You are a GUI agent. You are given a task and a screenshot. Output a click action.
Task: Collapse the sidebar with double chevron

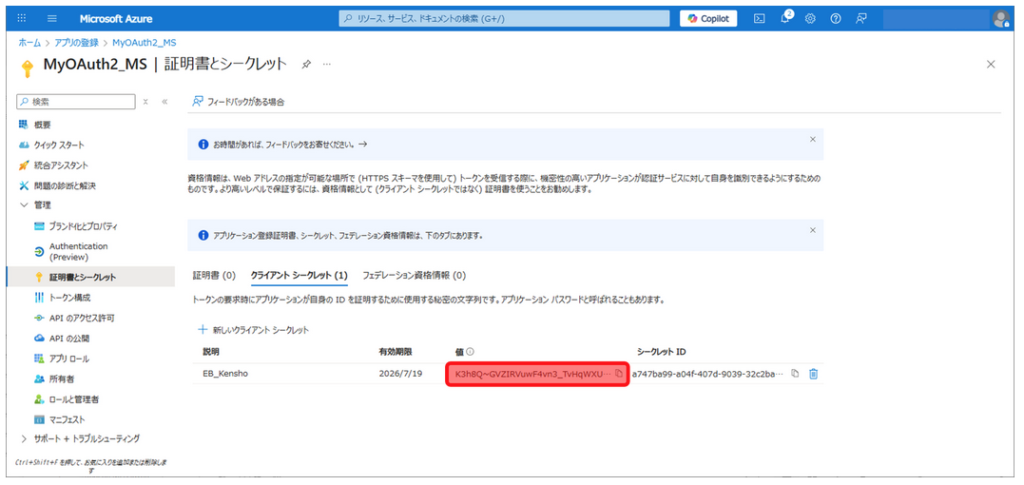(x=164, y=101)
